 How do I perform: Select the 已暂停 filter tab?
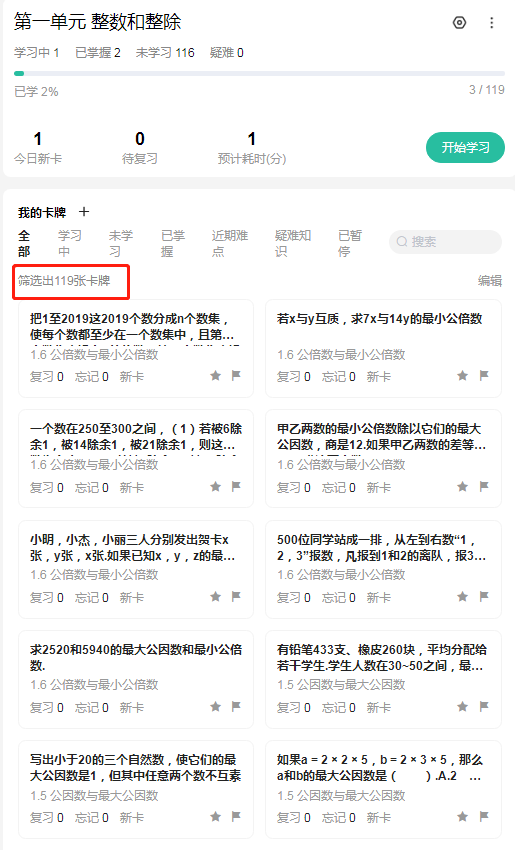click(x=350, y=243)
